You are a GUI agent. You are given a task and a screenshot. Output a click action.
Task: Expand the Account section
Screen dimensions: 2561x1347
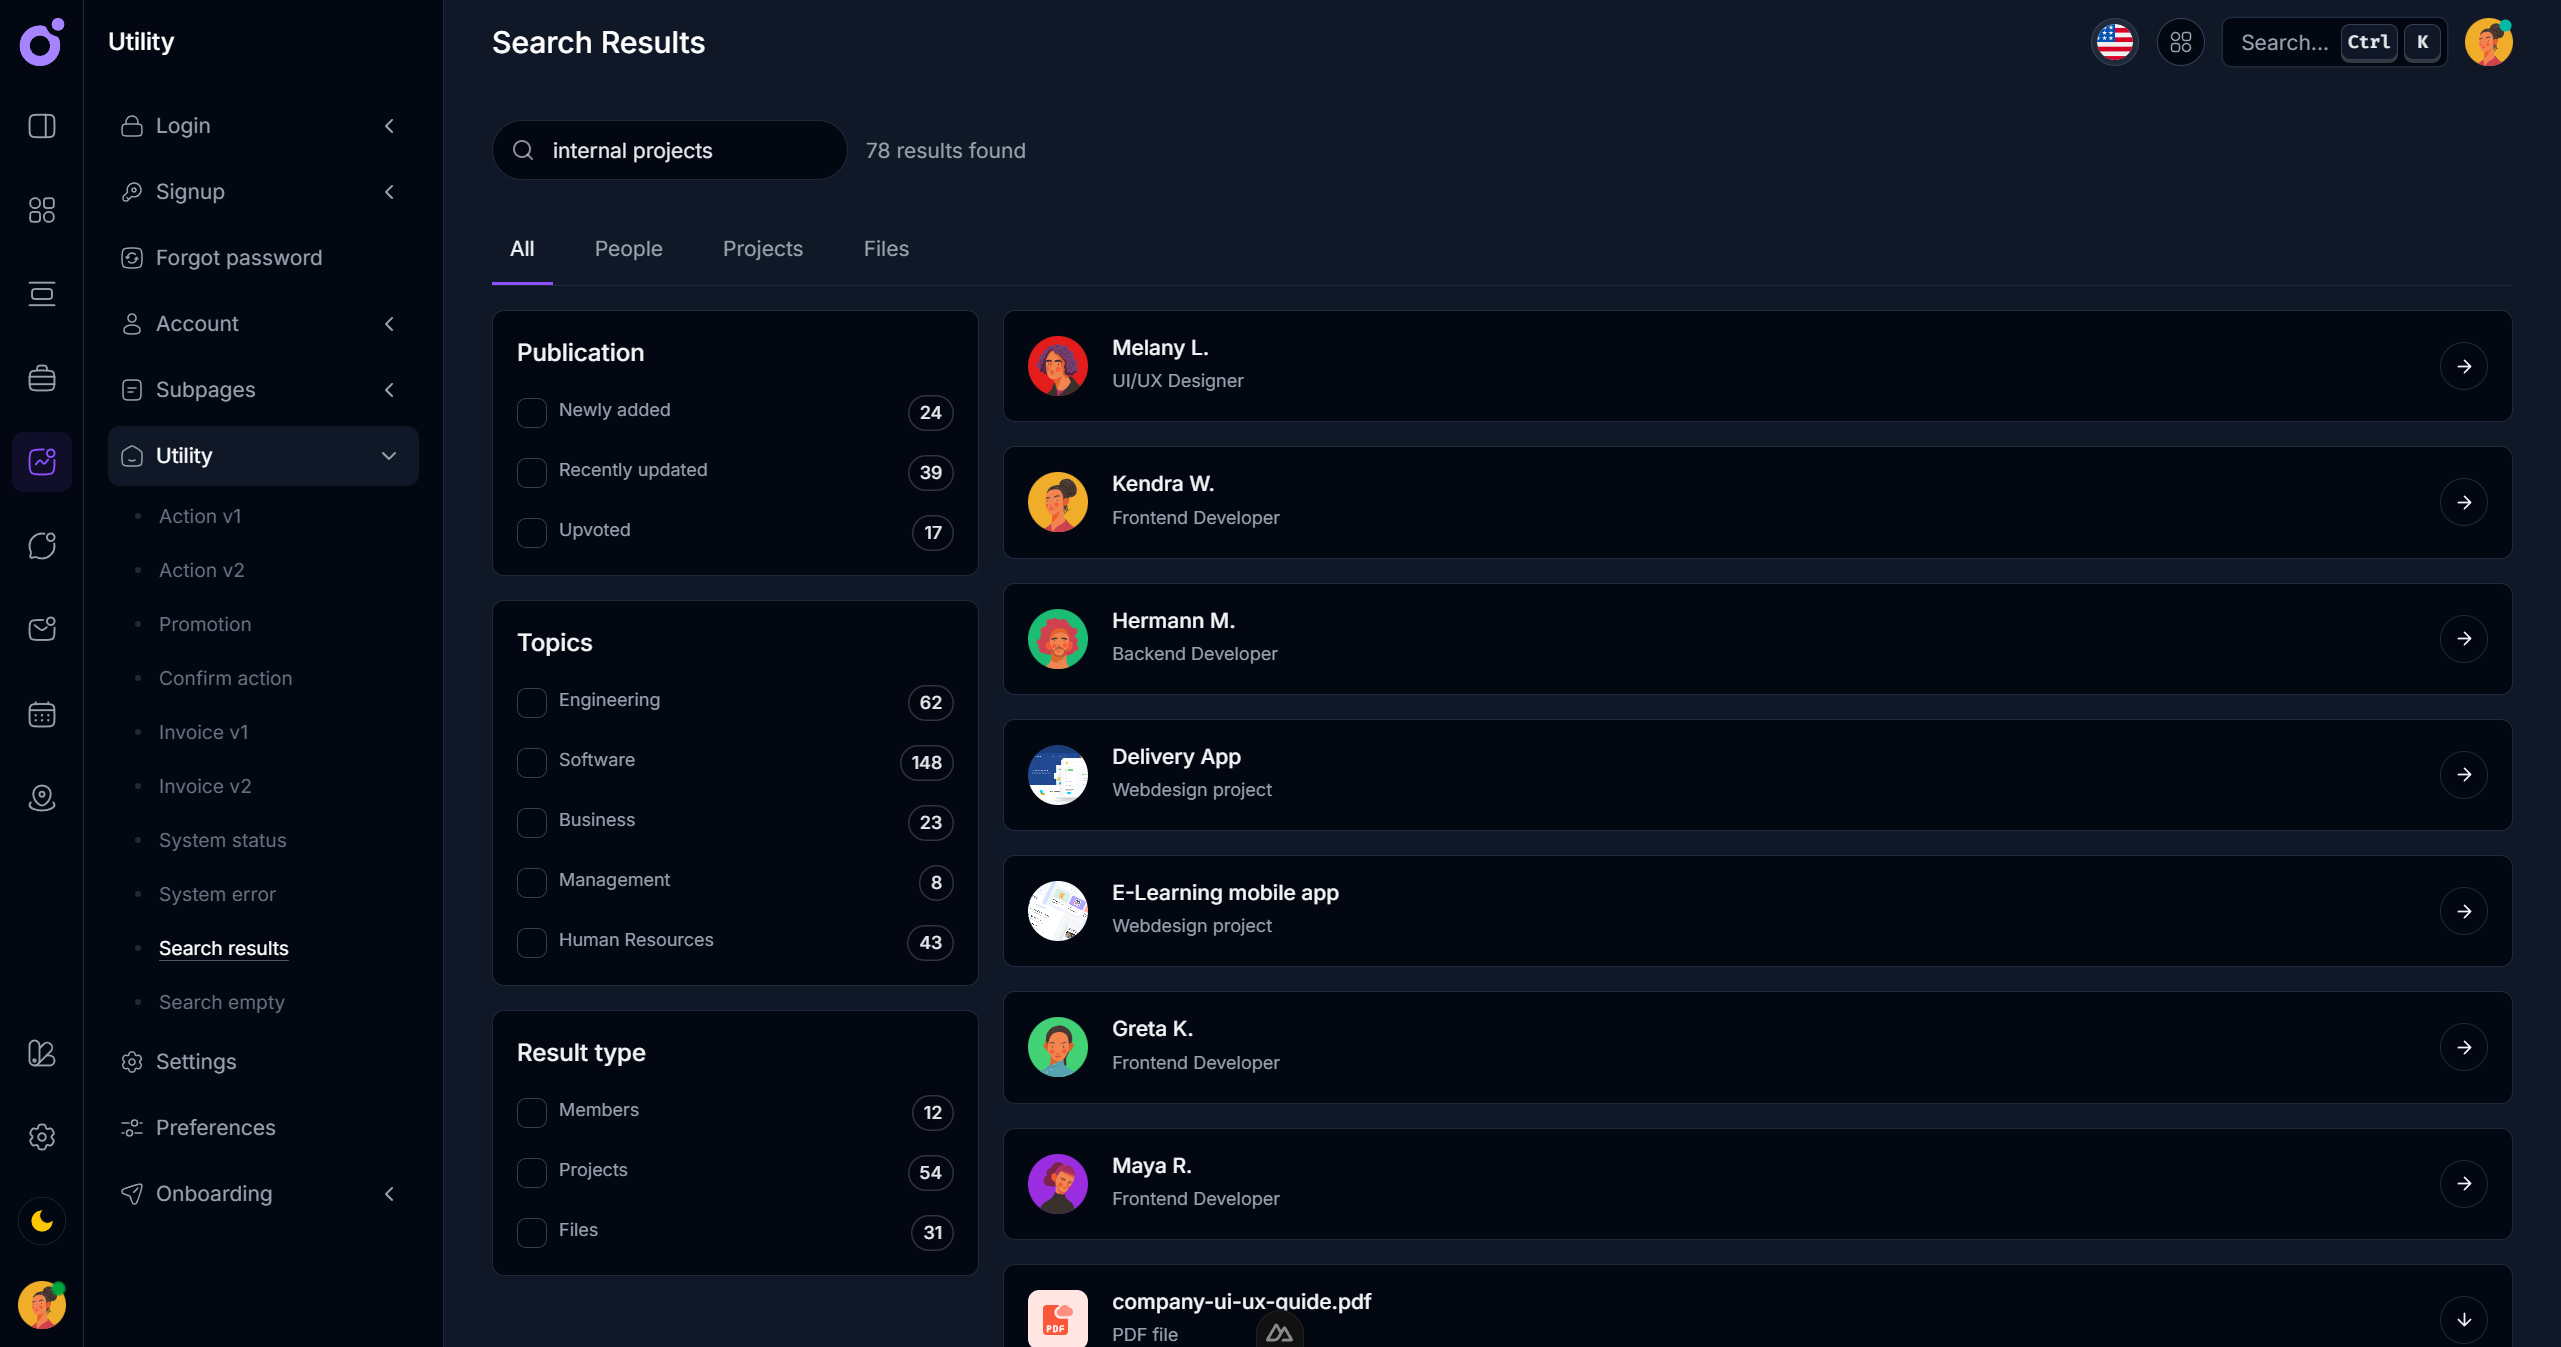(389, 323)
